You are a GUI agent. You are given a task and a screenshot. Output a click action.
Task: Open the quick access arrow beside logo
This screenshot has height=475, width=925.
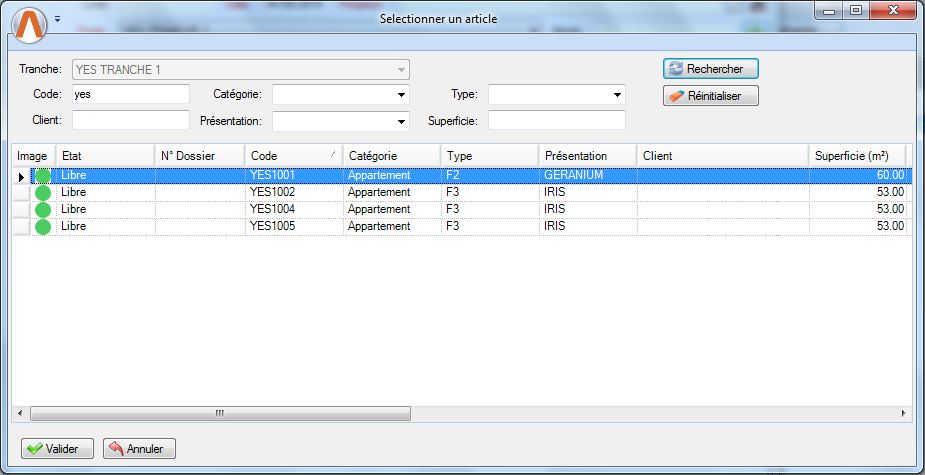click(x=57, y=19)
